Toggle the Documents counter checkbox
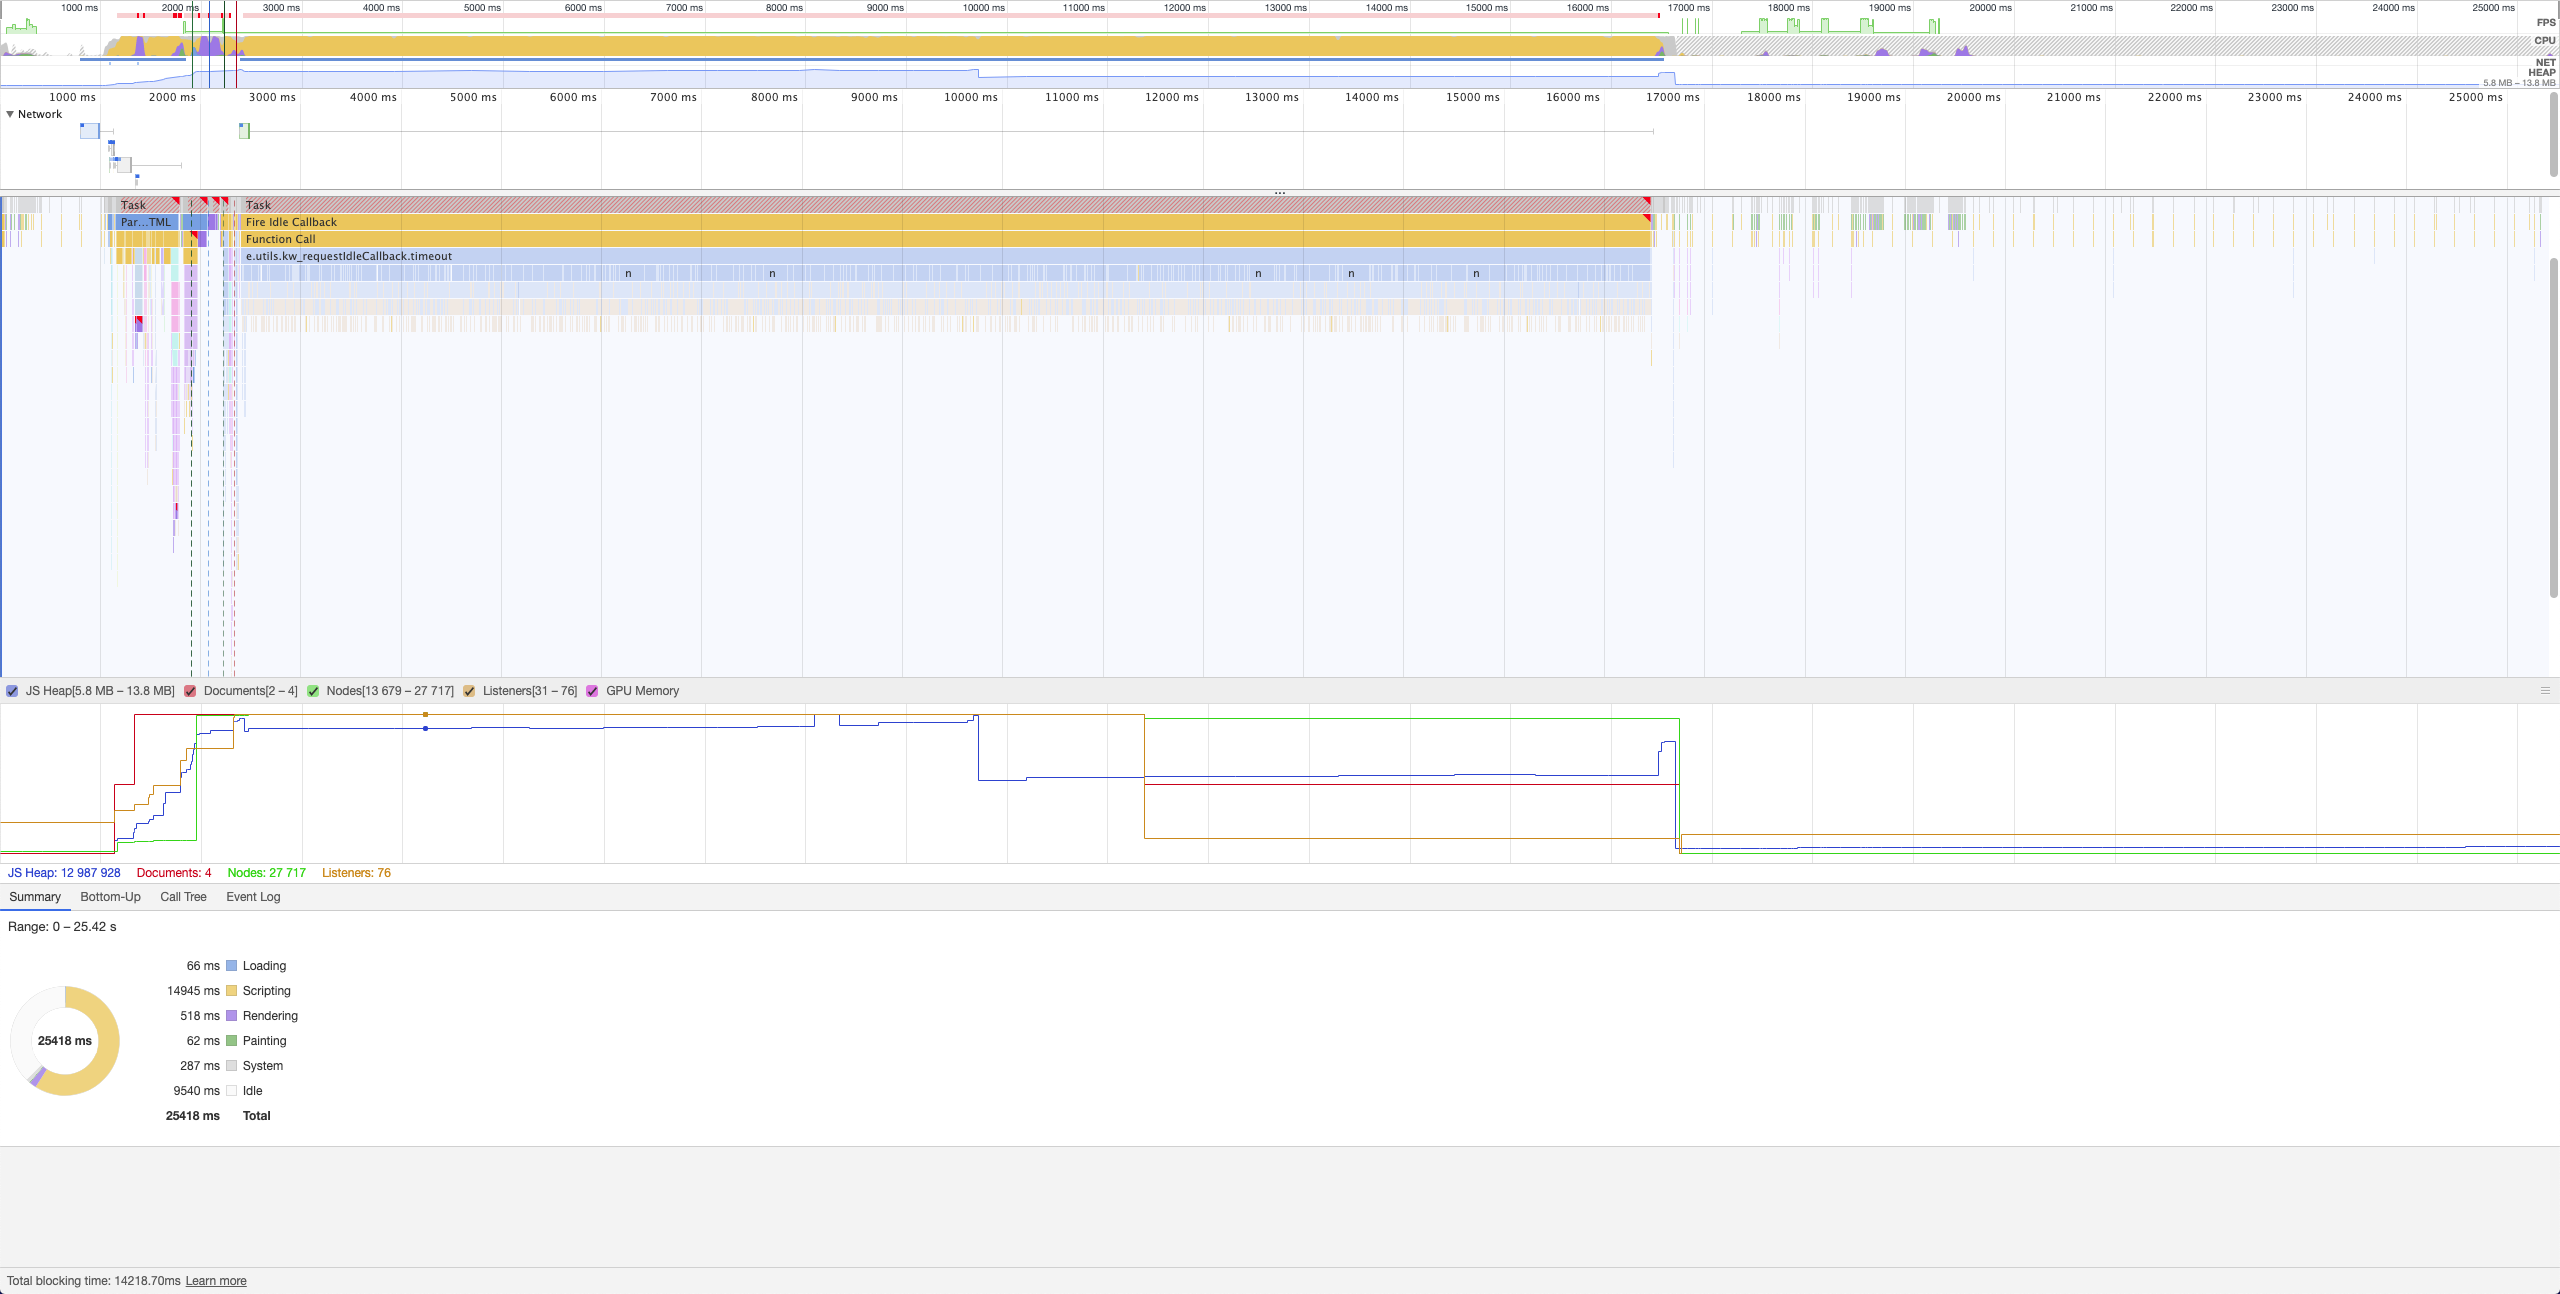The width and height of the screenshot is (2560, 1294). pos(190,691)
